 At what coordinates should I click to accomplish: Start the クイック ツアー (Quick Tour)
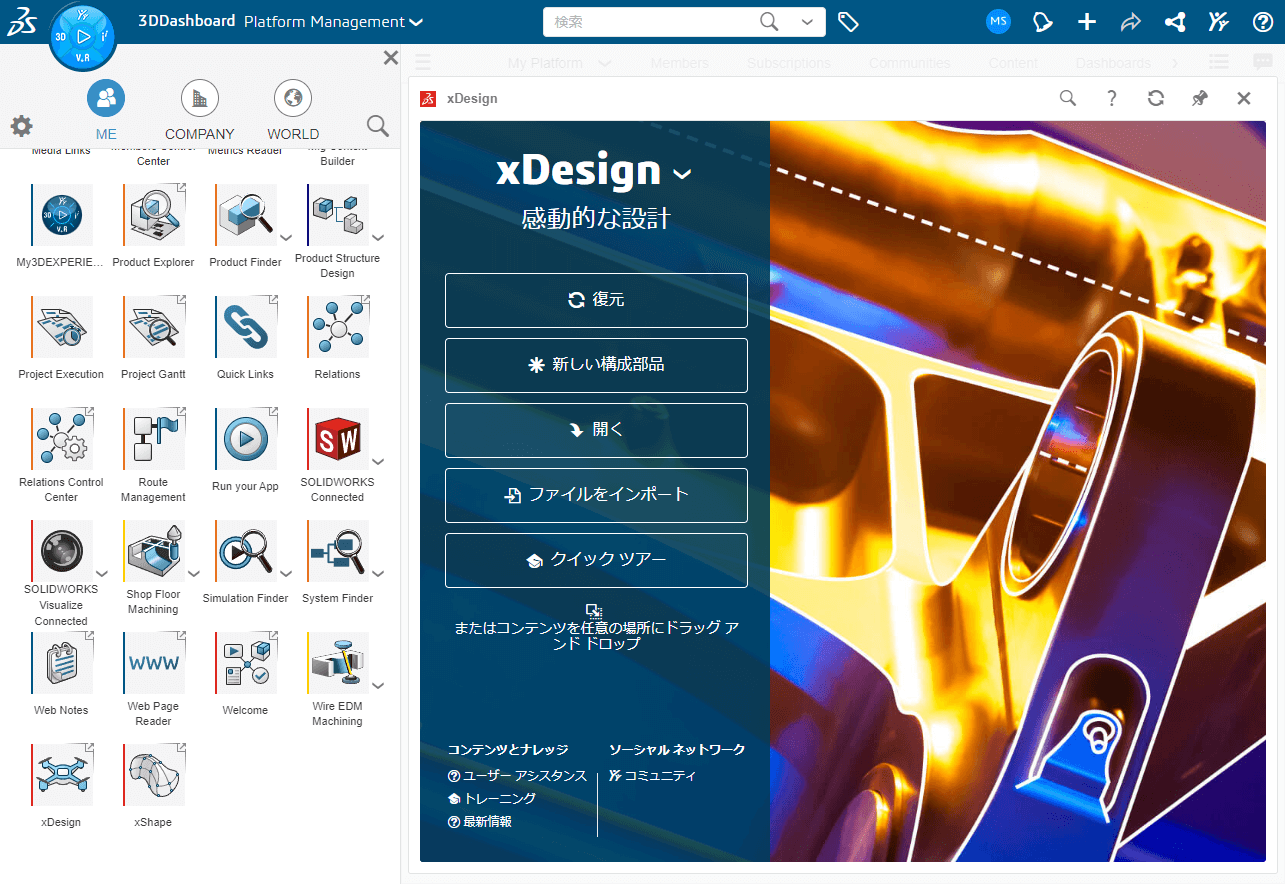[596, 560]
